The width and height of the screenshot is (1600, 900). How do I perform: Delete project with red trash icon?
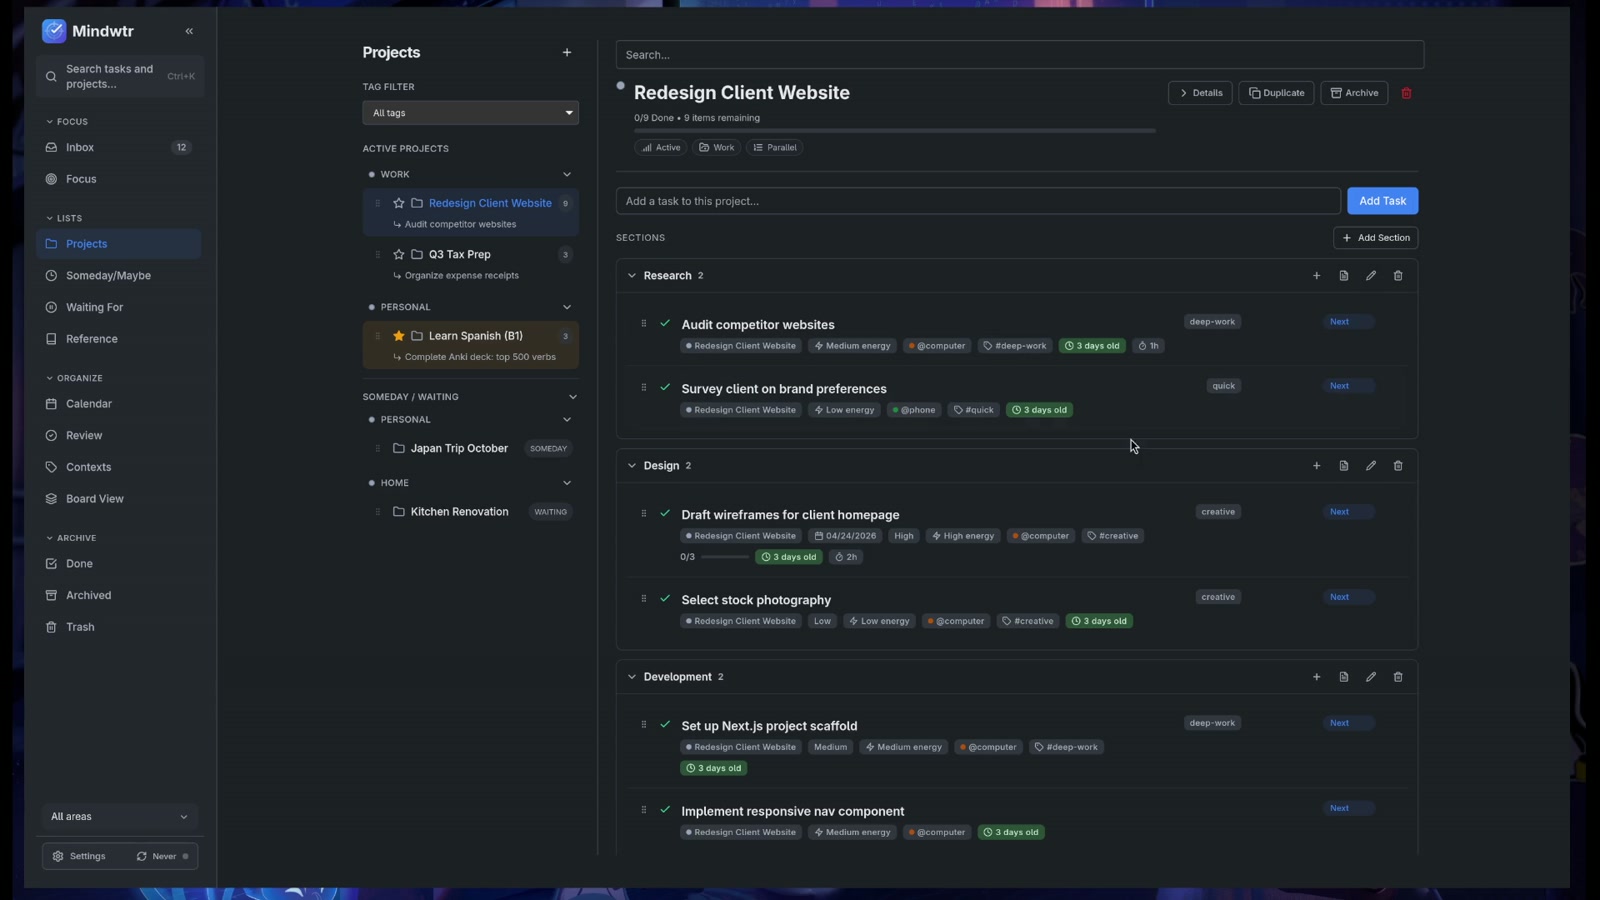pos(1407,93)
